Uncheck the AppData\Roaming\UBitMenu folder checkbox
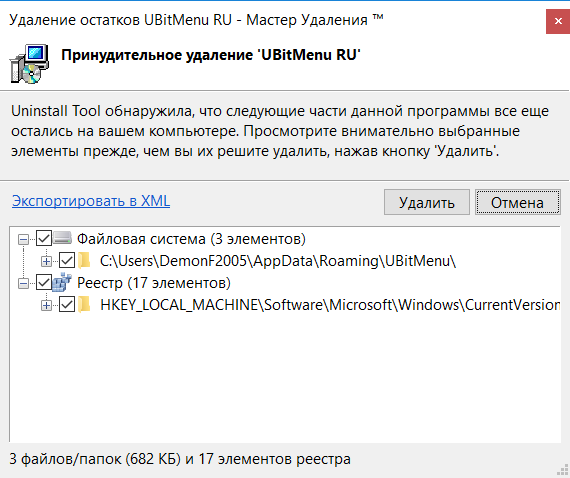The image size is (570, 478). pos(67,261)
